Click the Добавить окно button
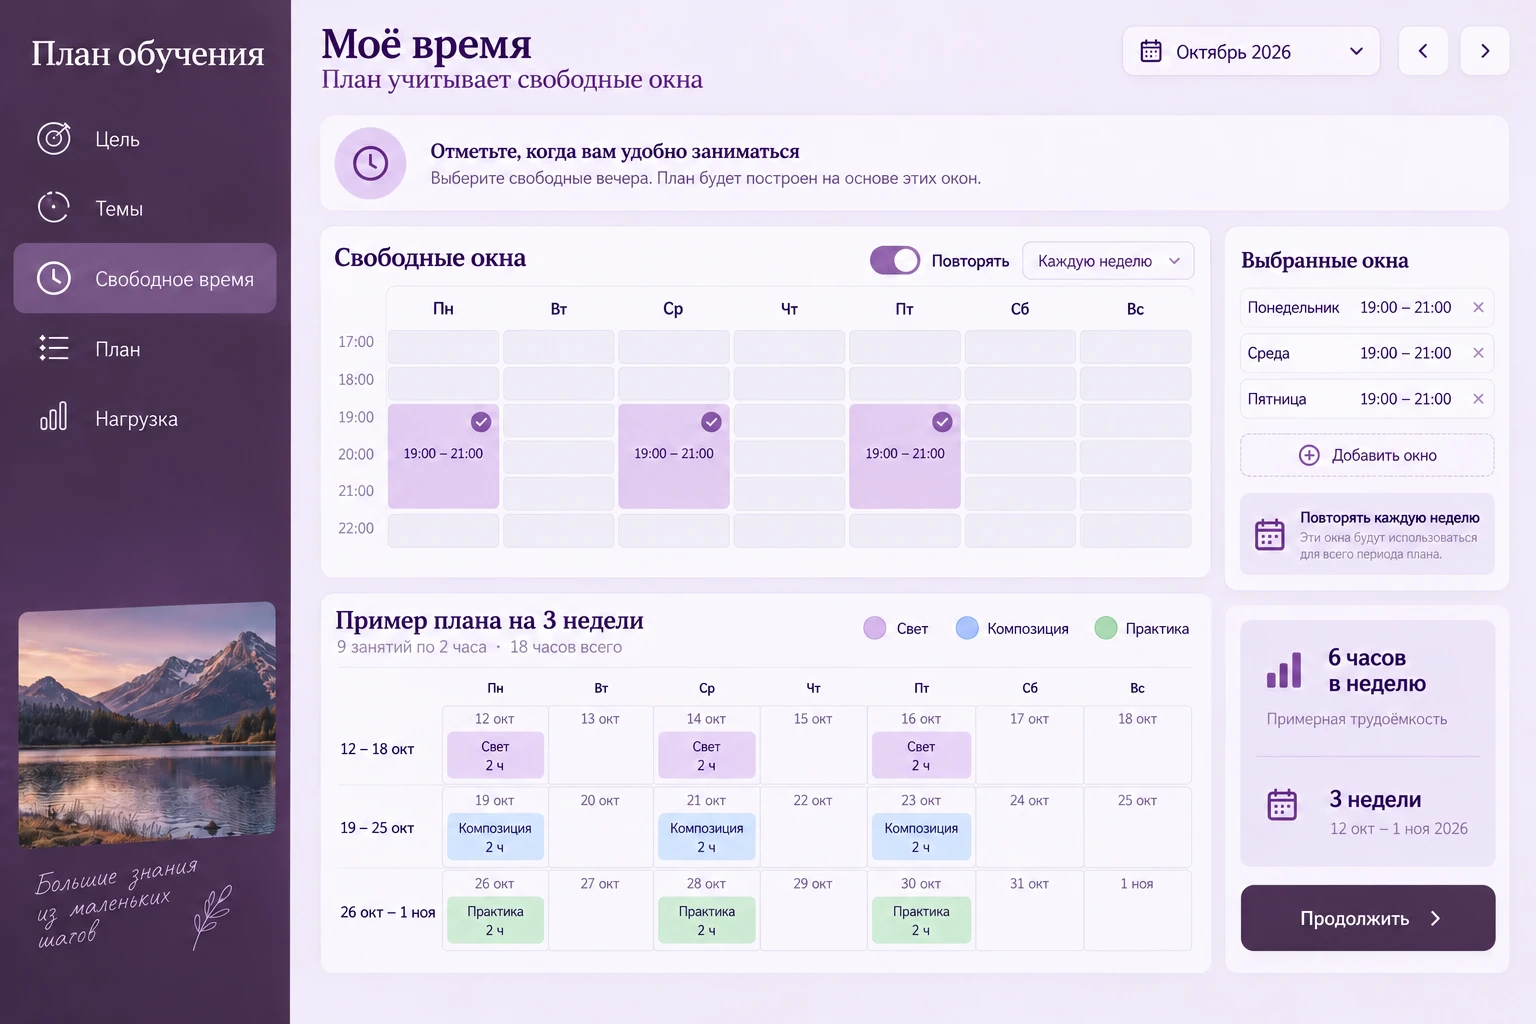The image size is (1536, 1024). 1368,455
